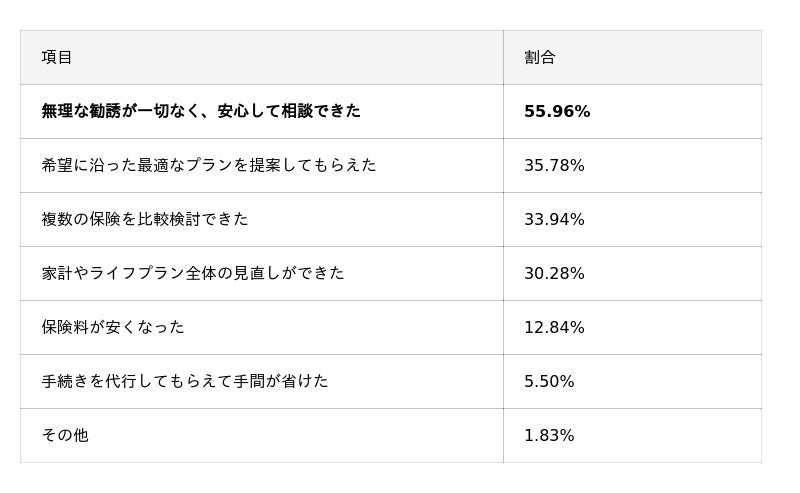Select the 希望に沿った最適なプラン row label
The height and width of the screenshot is (493, 800).
click(x=209, y=165)
